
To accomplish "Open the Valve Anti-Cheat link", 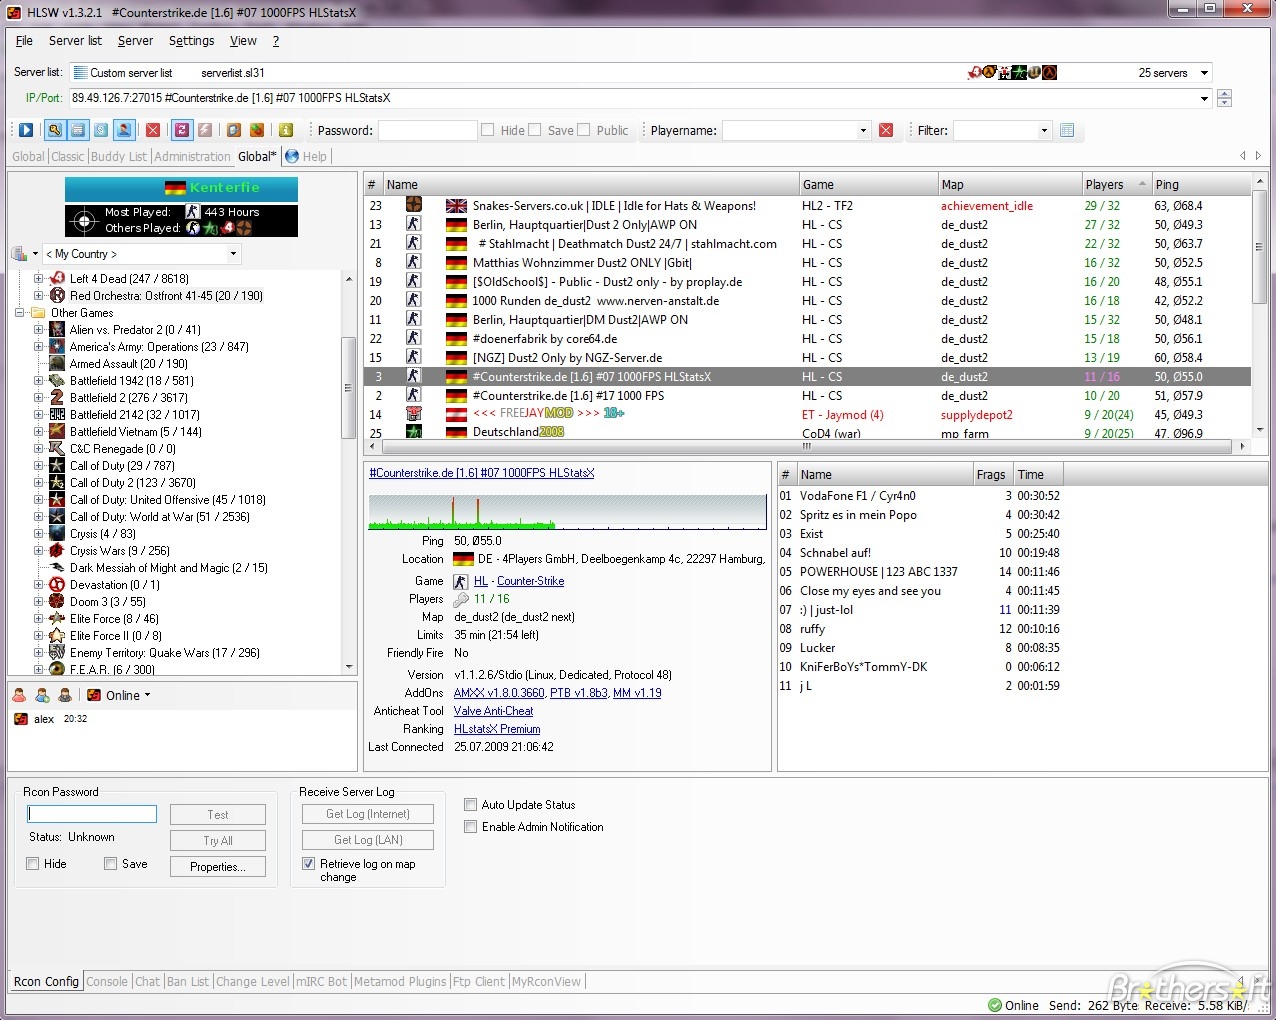I will tap(493, 711).
